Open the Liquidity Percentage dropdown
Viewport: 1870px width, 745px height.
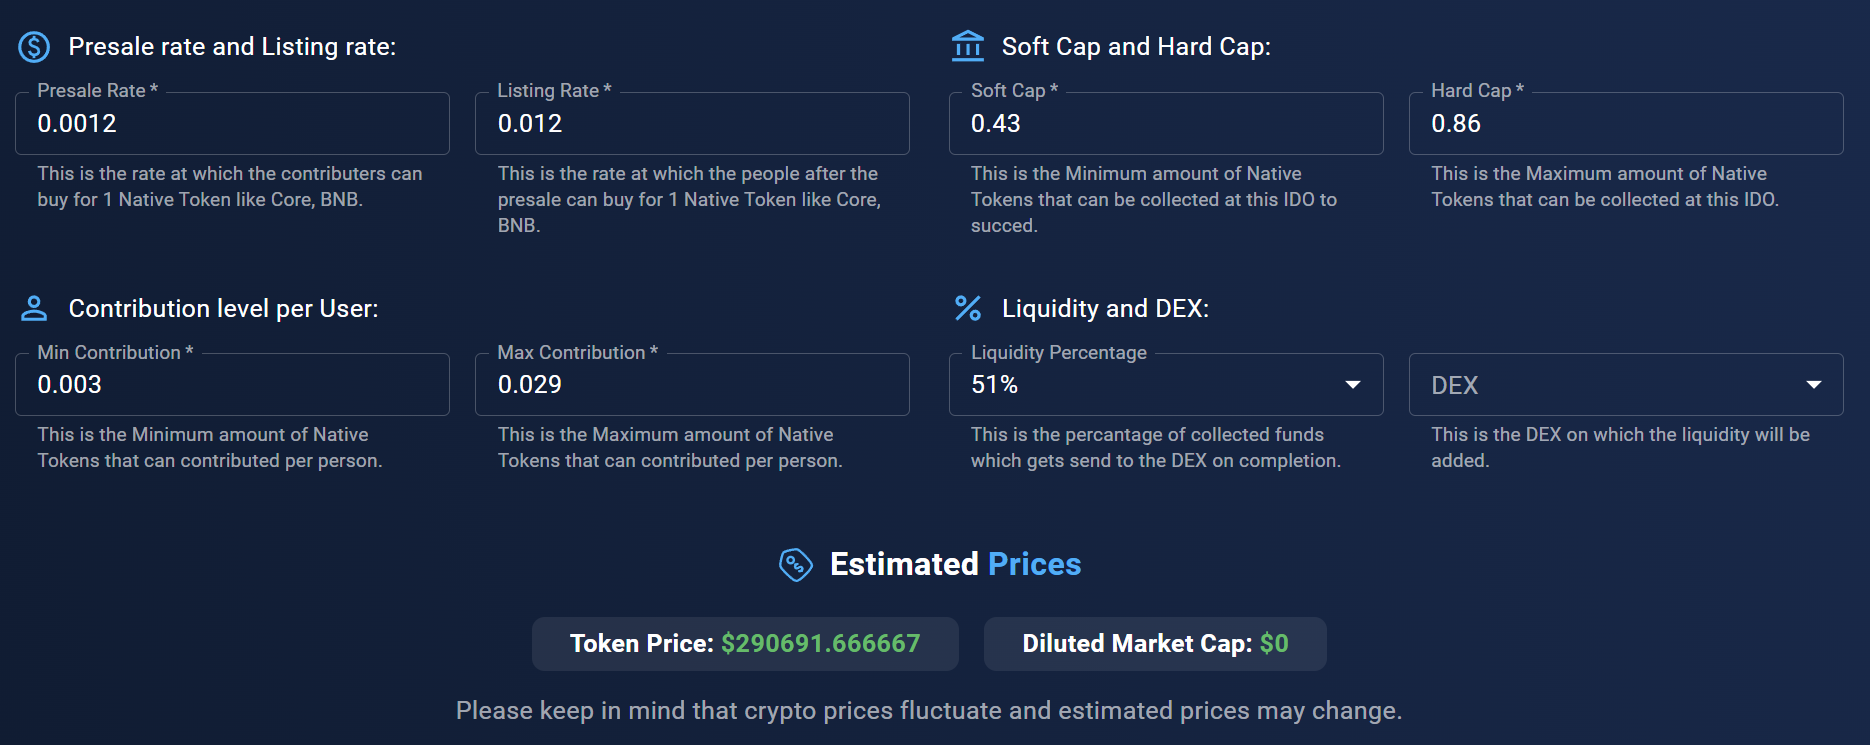[1165, 384]
